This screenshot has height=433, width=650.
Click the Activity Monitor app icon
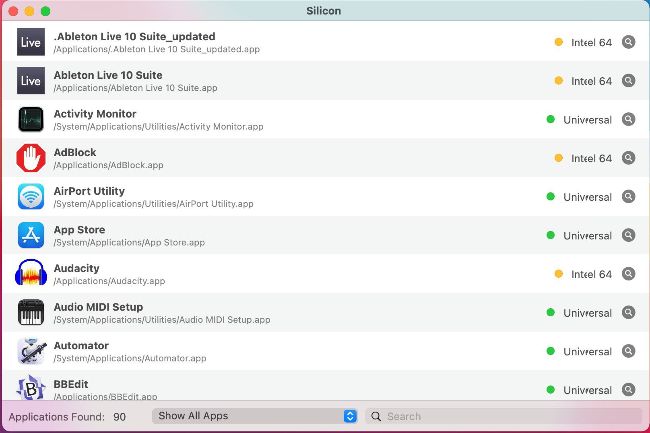click(31, 120)
